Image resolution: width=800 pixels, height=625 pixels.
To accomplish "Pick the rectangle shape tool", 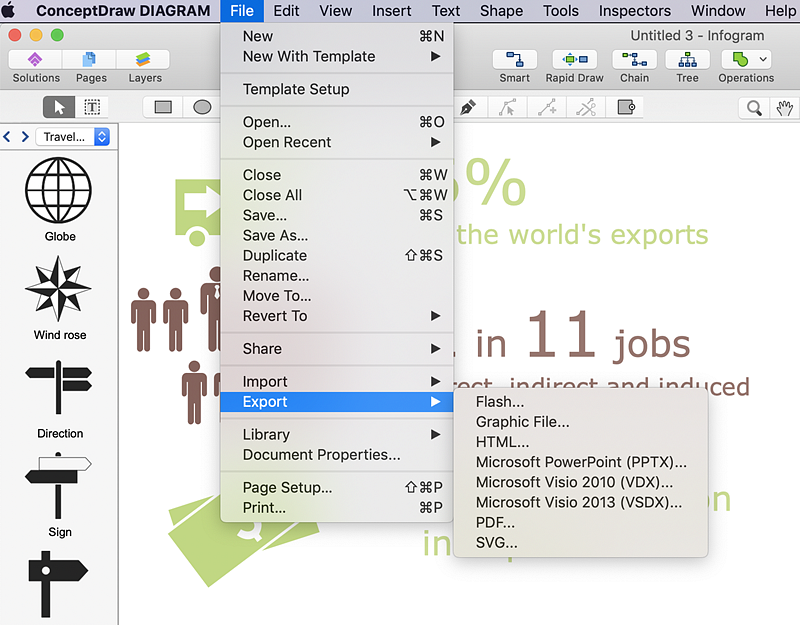I will (163, 107).
